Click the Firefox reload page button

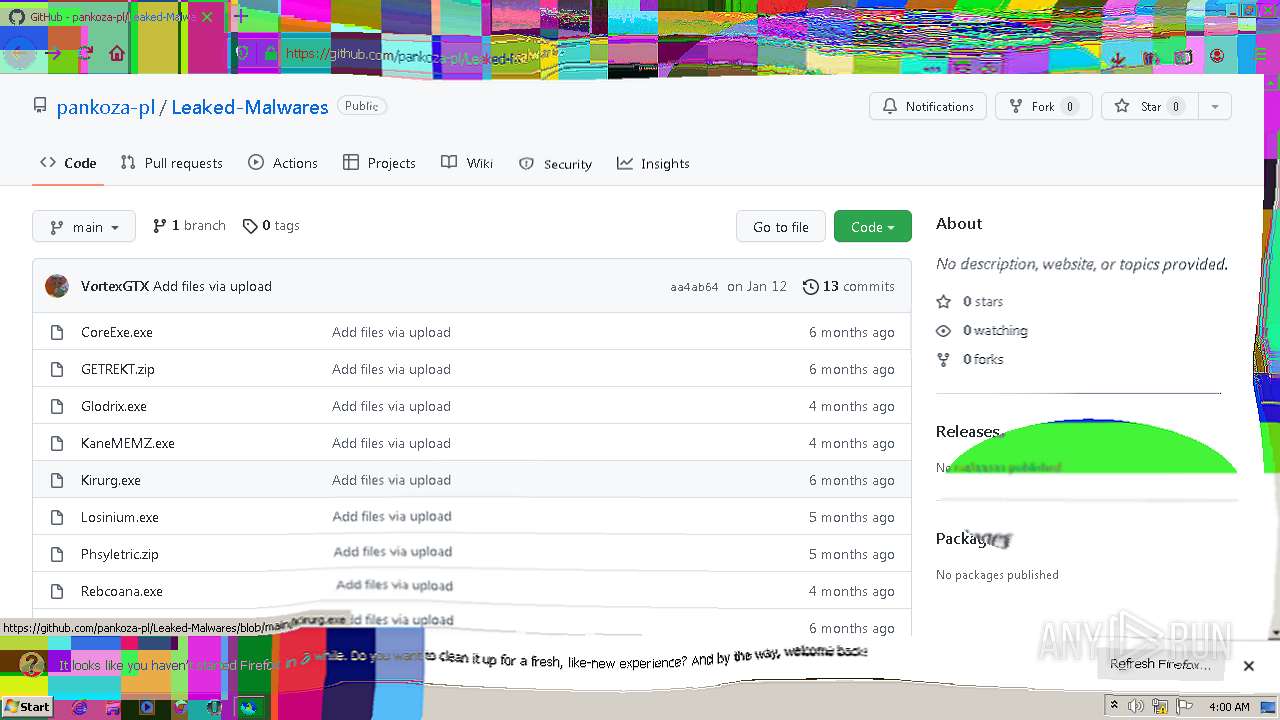[x=85, y=53]
